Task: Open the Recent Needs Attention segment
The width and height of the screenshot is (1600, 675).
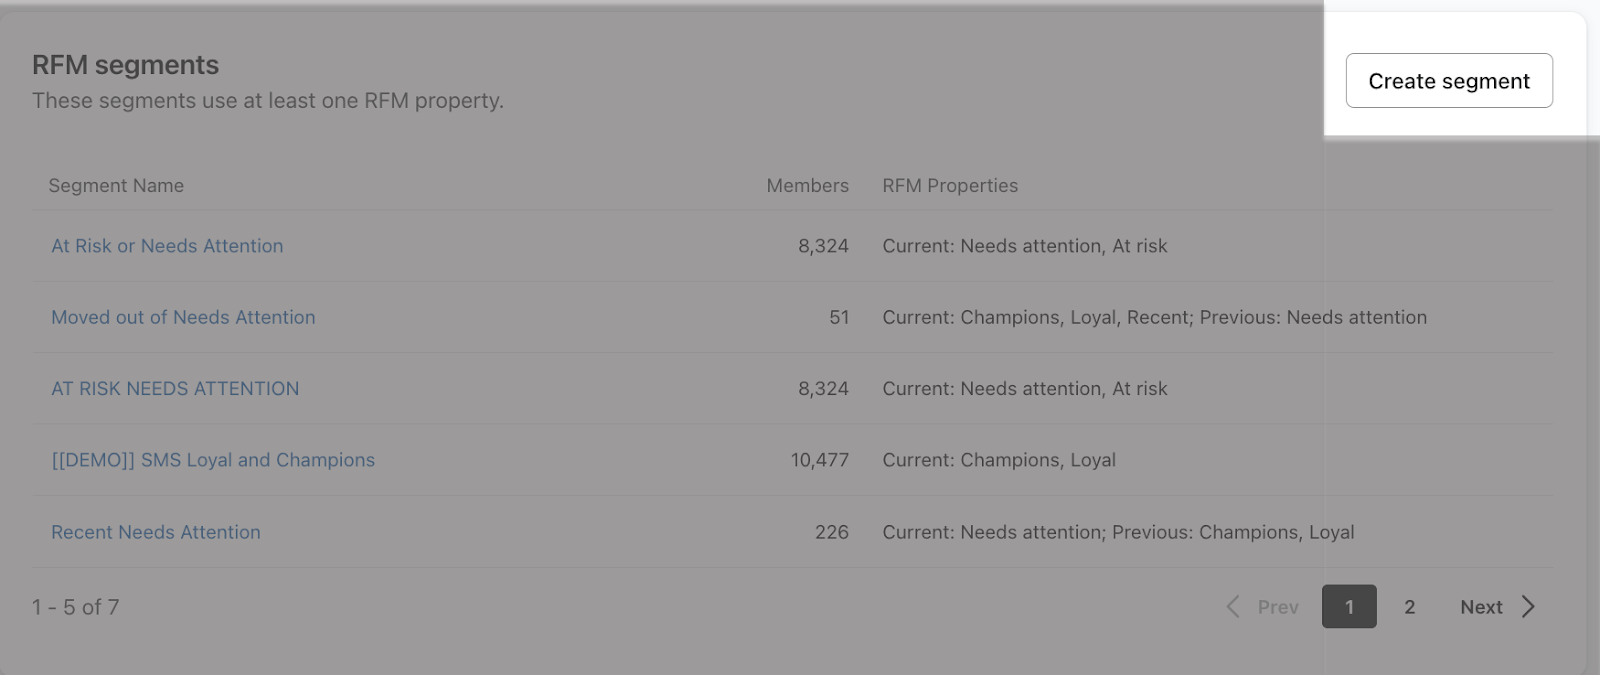Action: click(x=156, y=532)
